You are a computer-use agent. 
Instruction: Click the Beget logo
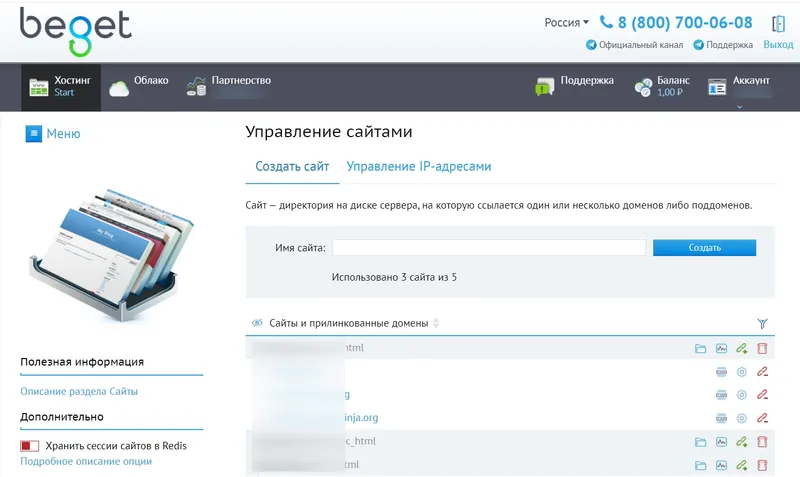click(x=76, y=31)
